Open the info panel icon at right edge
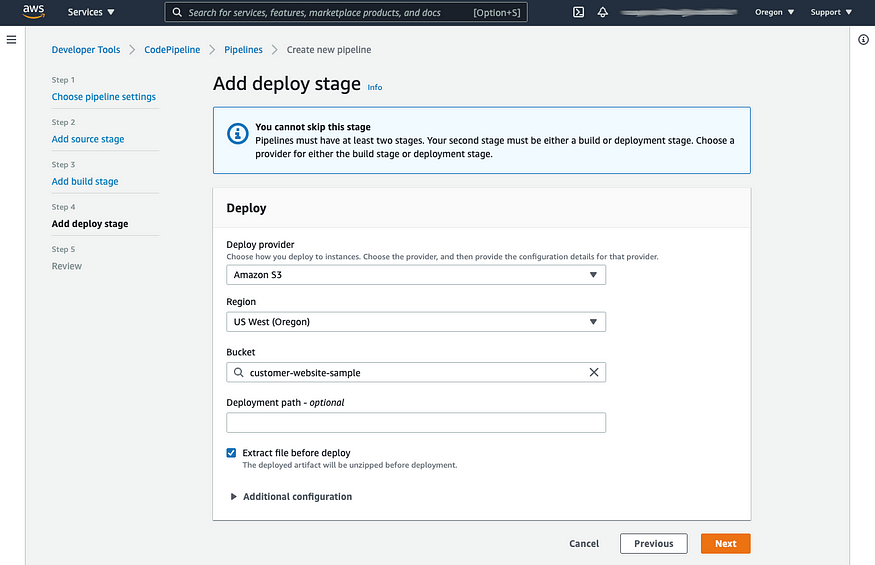 (x=863, y=39)
